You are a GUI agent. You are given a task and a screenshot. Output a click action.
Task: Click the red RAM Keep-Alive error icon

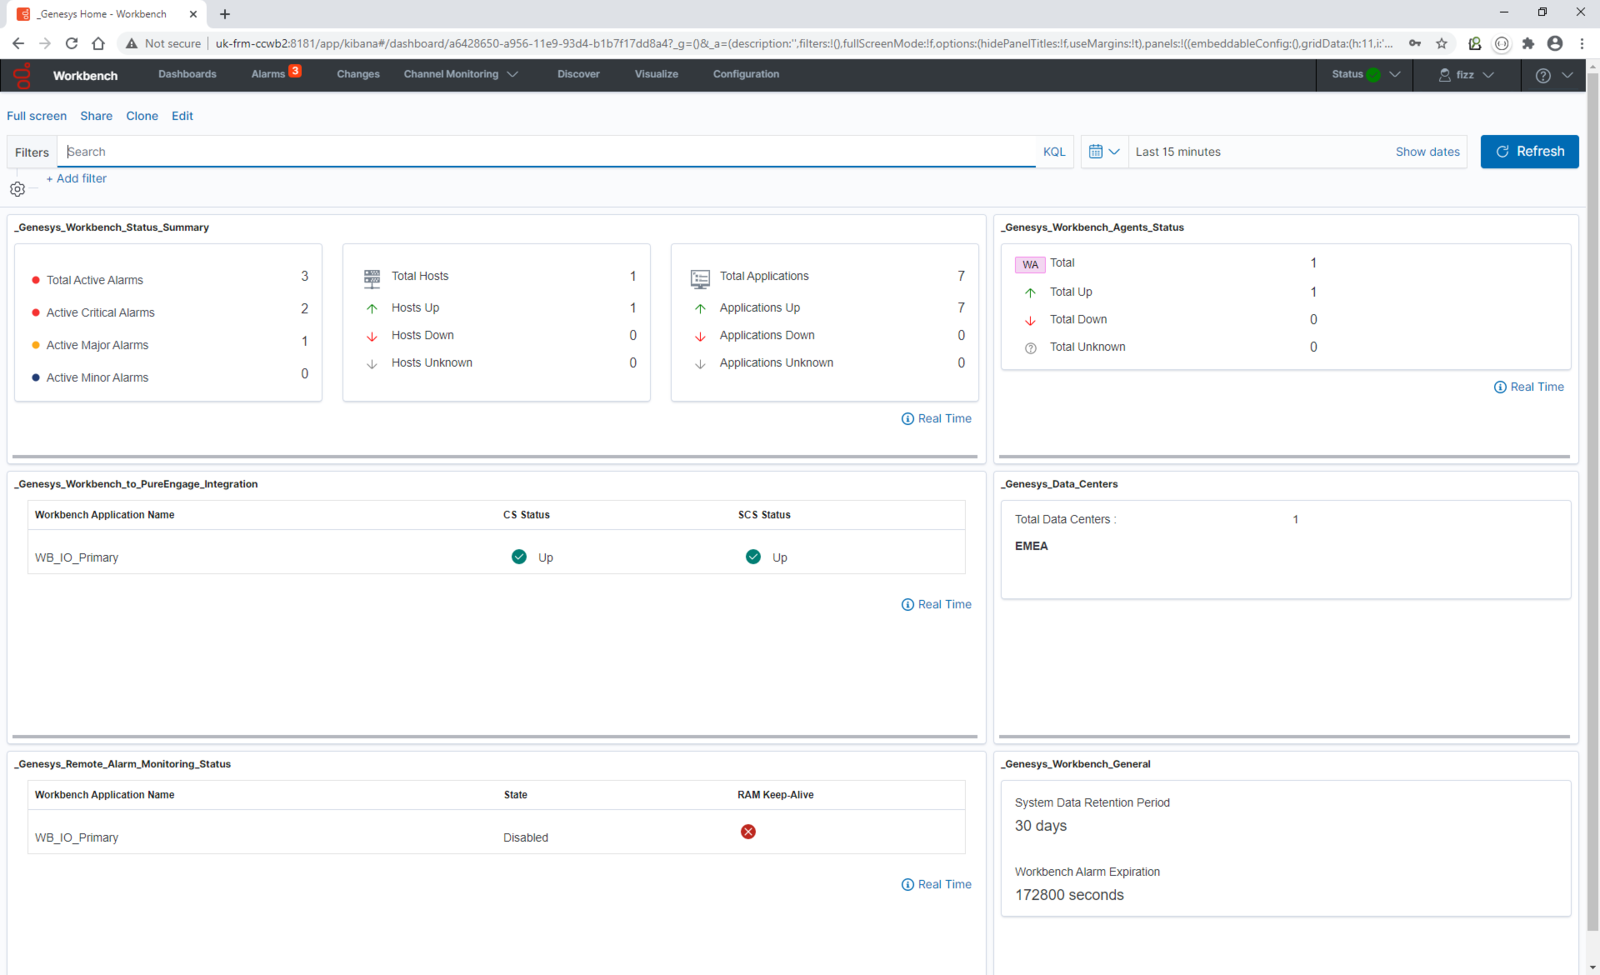[748, 832]
